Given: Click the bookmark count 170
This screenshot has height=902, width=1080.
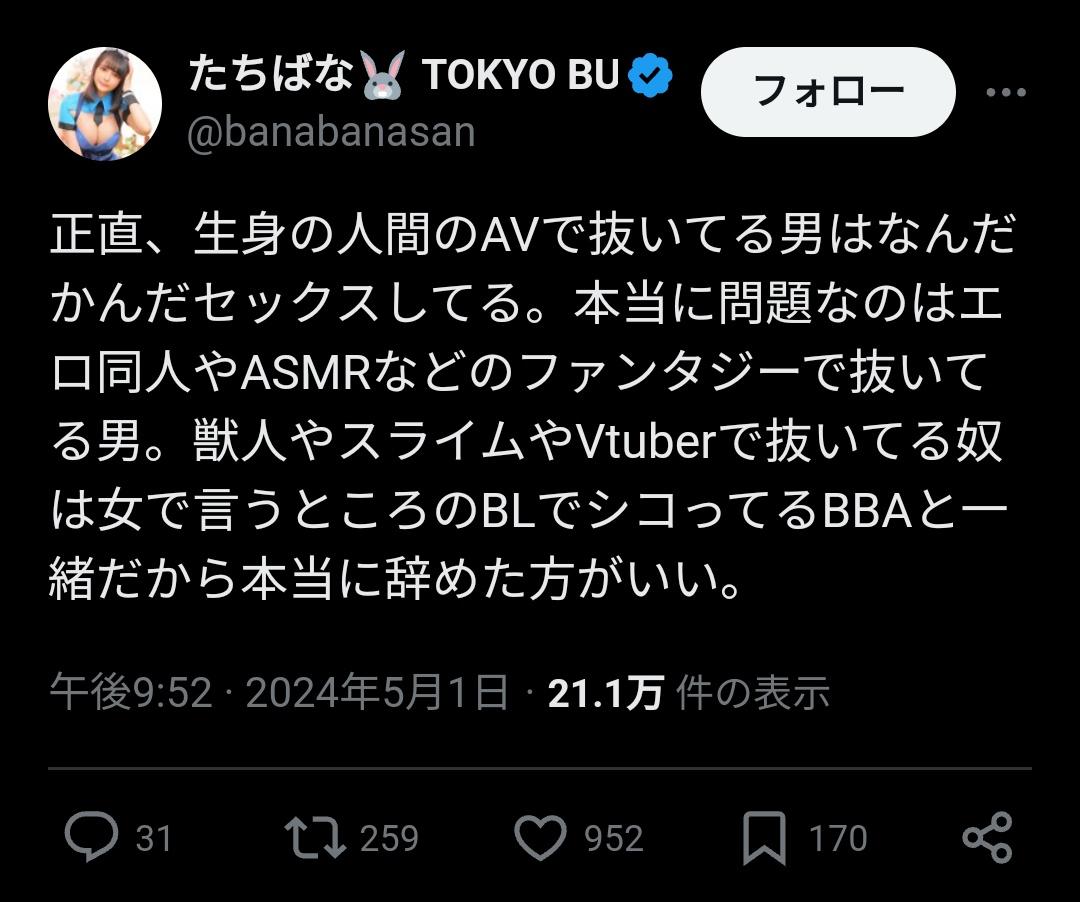Looking at the screenshot, I should point(838,838).
